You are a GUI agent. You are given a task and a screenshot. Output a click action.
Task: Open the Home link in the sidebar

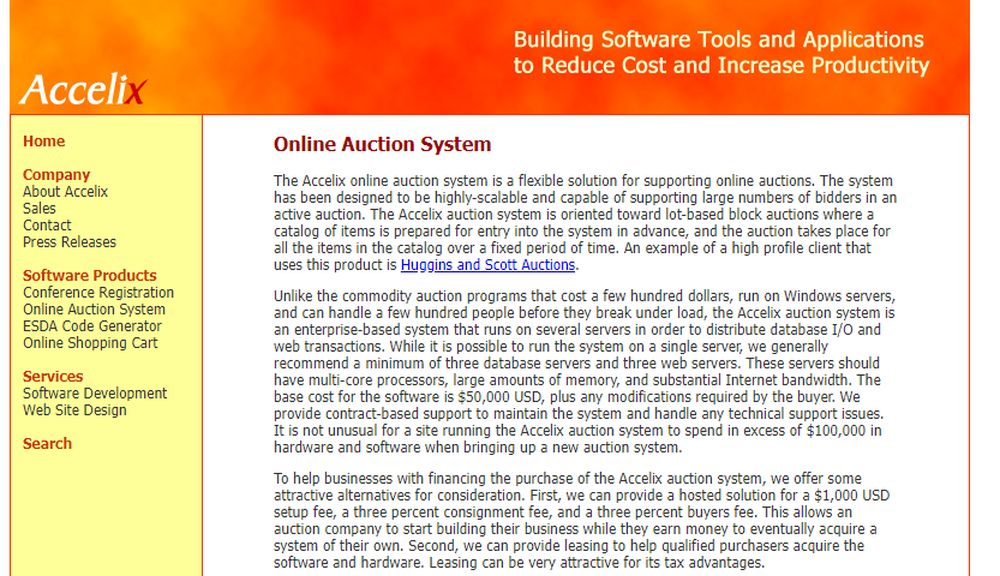tap(44, 141)
